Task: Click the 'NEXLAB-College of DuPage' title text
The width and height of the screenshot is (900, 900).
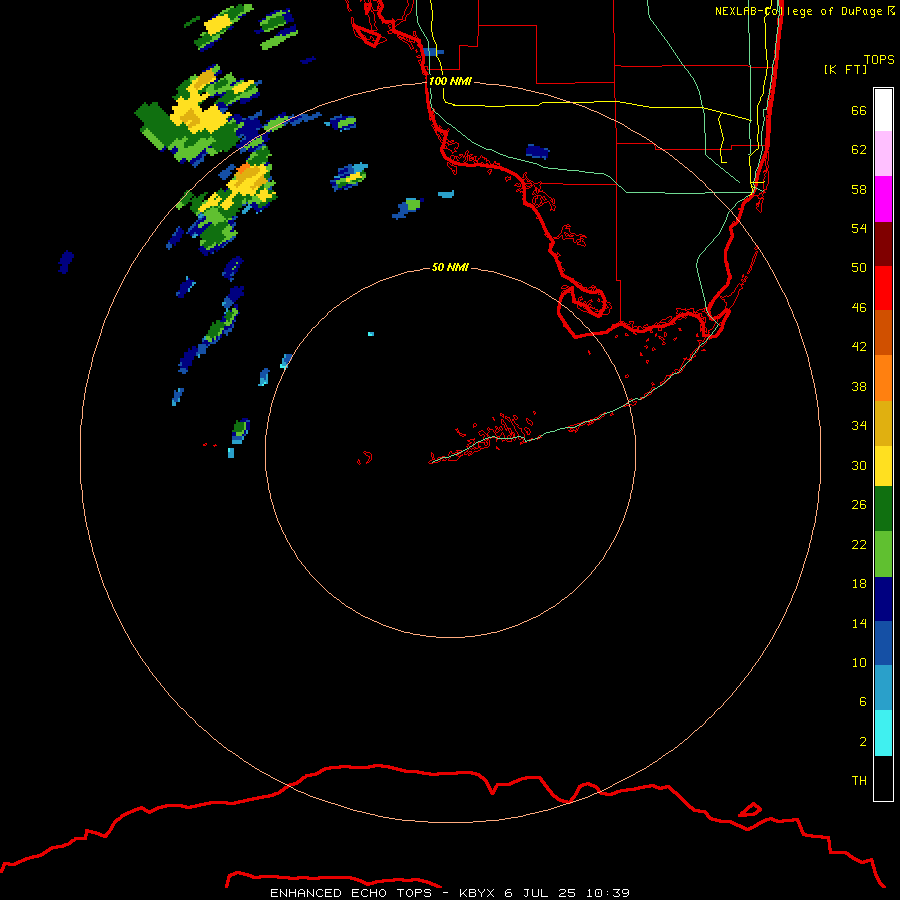Action: (798, 11)
